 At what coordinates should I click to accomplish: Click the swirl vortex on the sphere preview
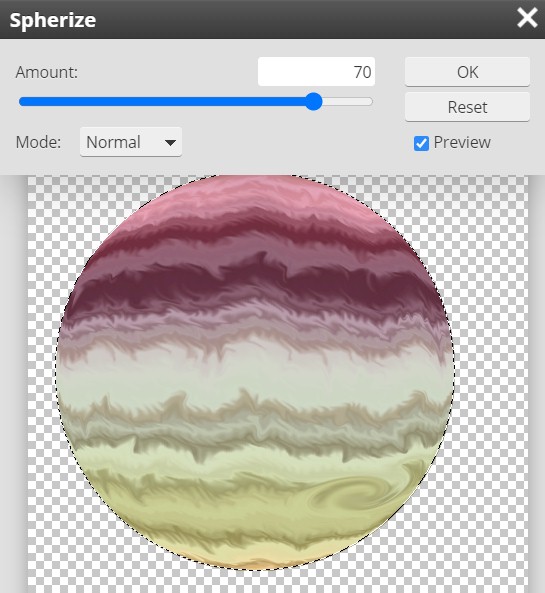(352, 495)
